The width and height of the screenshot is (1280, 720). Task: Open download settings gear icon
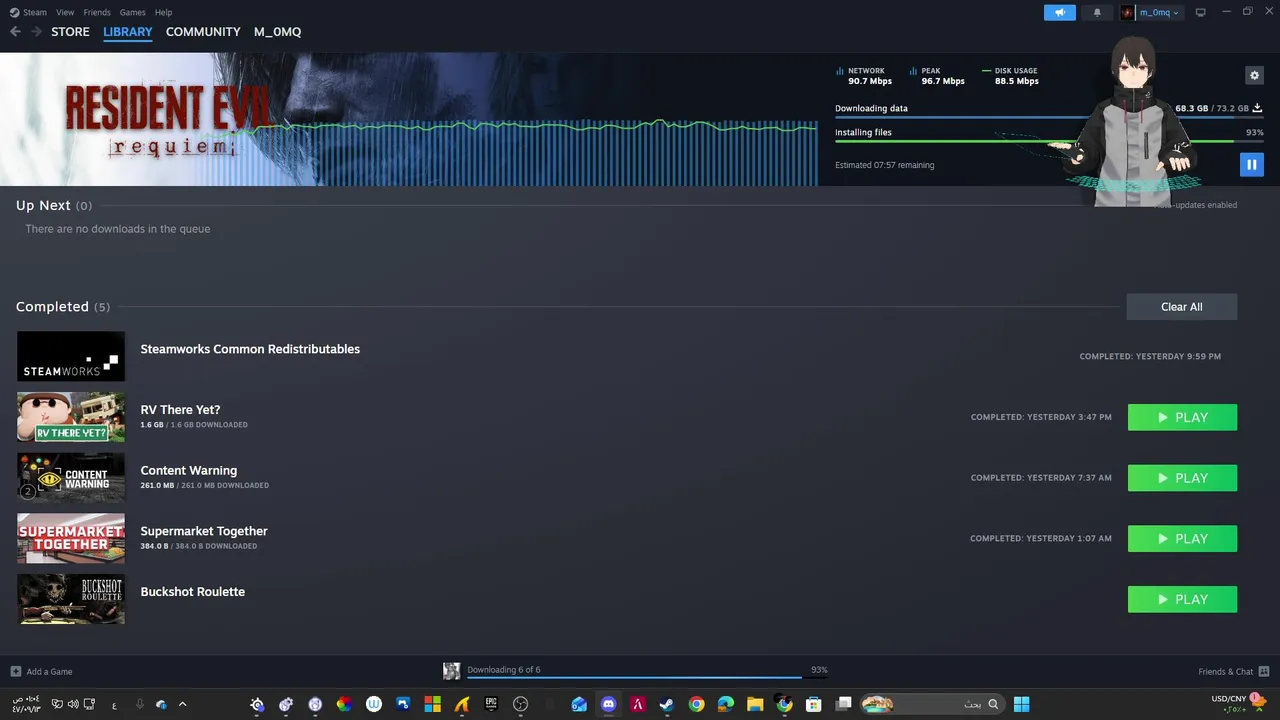pos(1254,75)
